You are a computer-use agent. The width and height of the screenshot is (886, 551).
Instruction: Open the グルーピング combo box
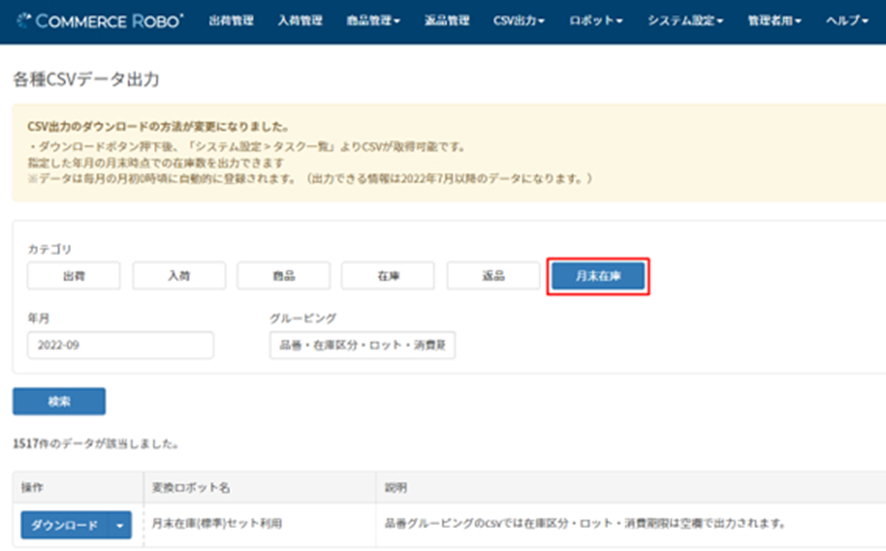click(362, 345)
